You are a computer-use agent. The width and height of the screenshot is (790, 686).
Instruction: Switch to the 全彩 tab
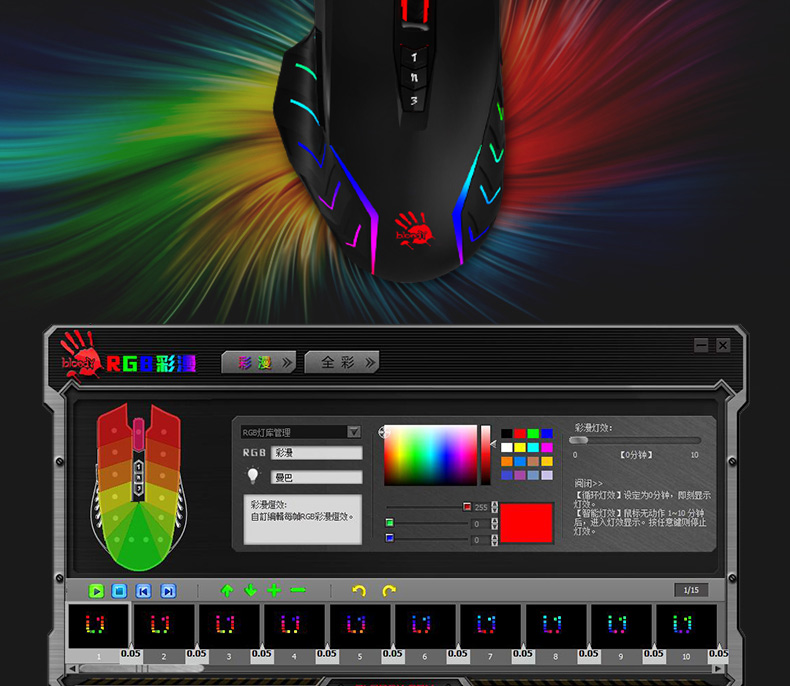[342, 362]
